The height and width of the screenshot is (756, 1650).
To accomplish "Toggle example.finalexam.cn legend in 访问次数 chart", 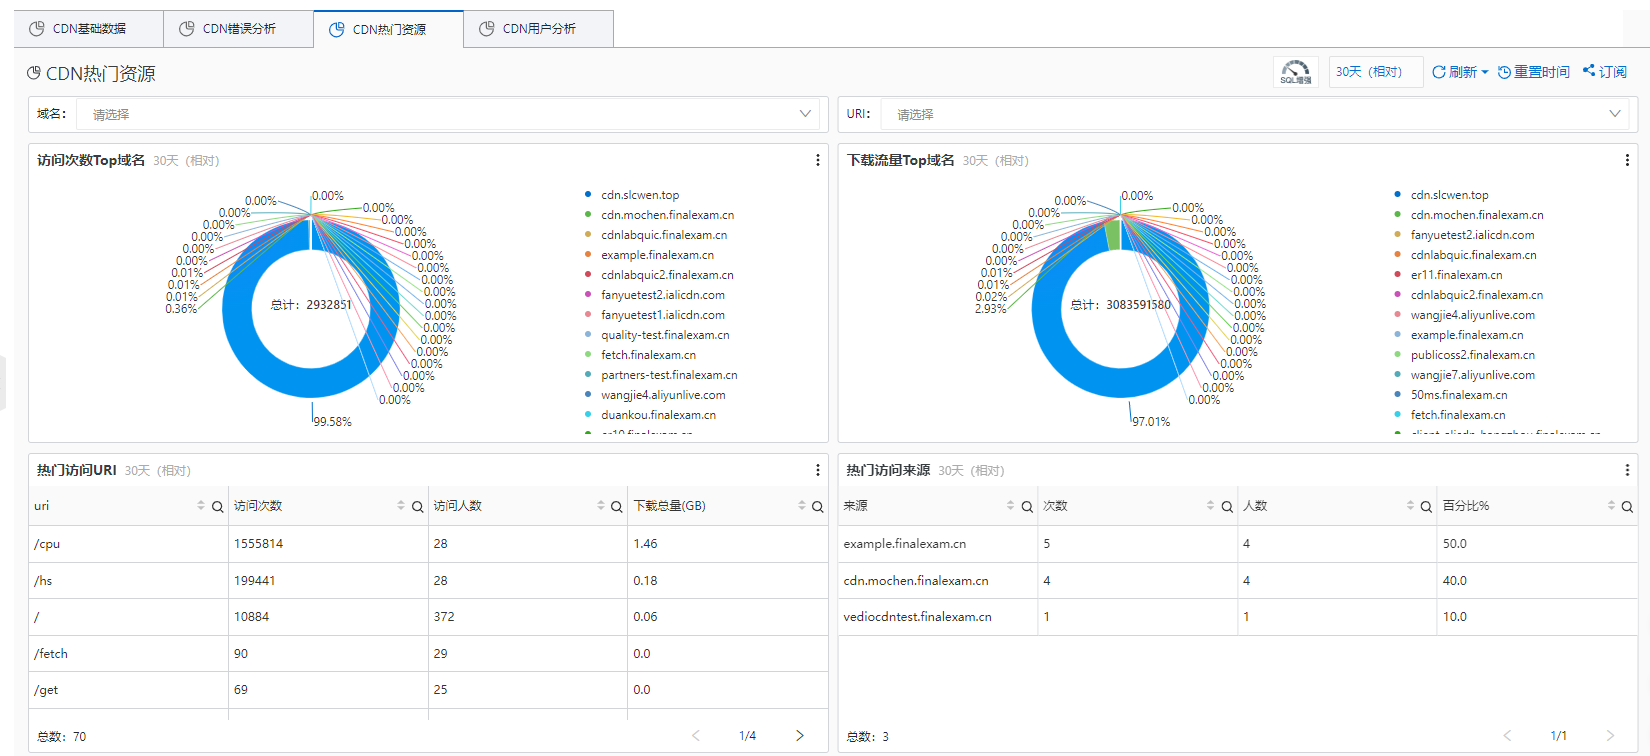I will coord(649,255).
